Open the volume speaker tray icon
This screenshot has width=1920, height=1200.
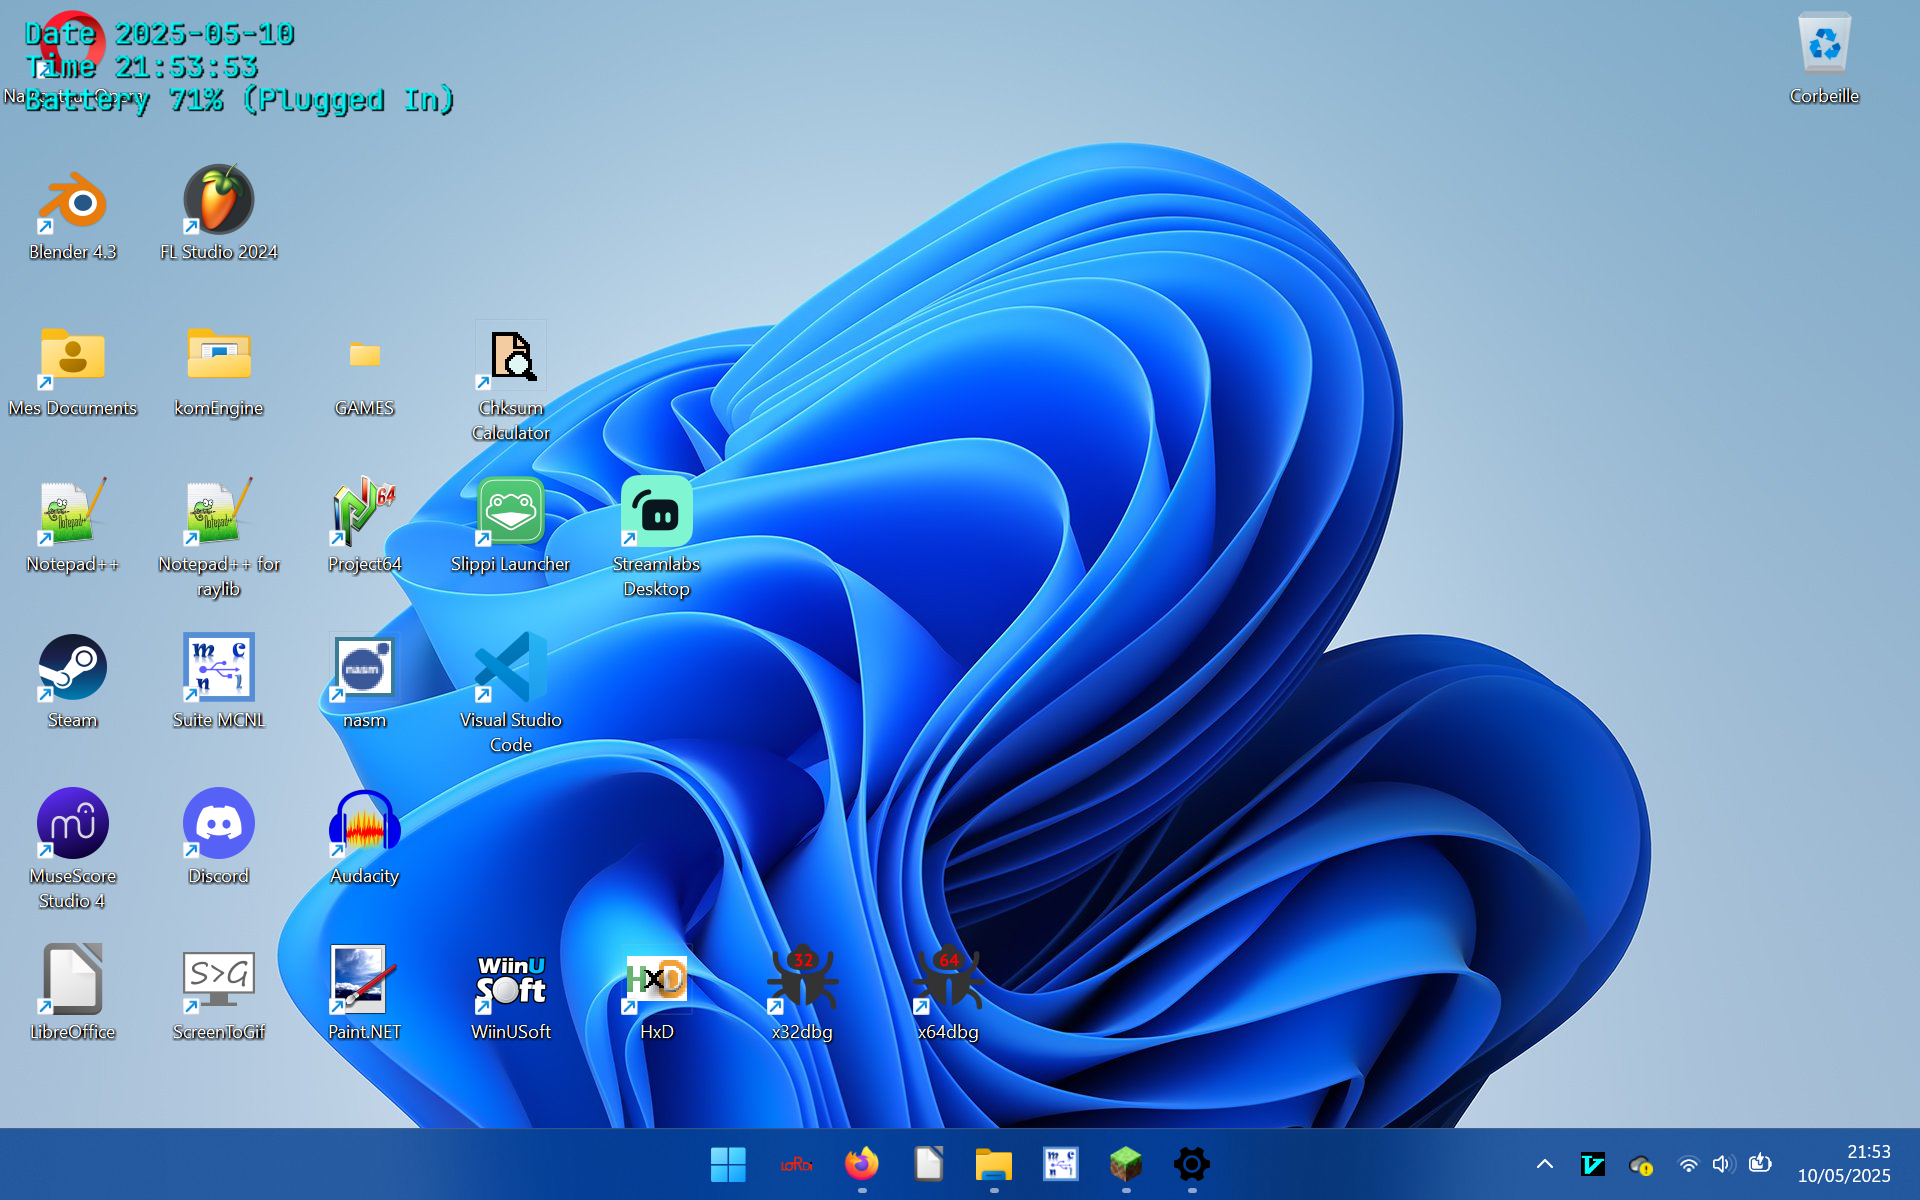click(1723, 1164)
